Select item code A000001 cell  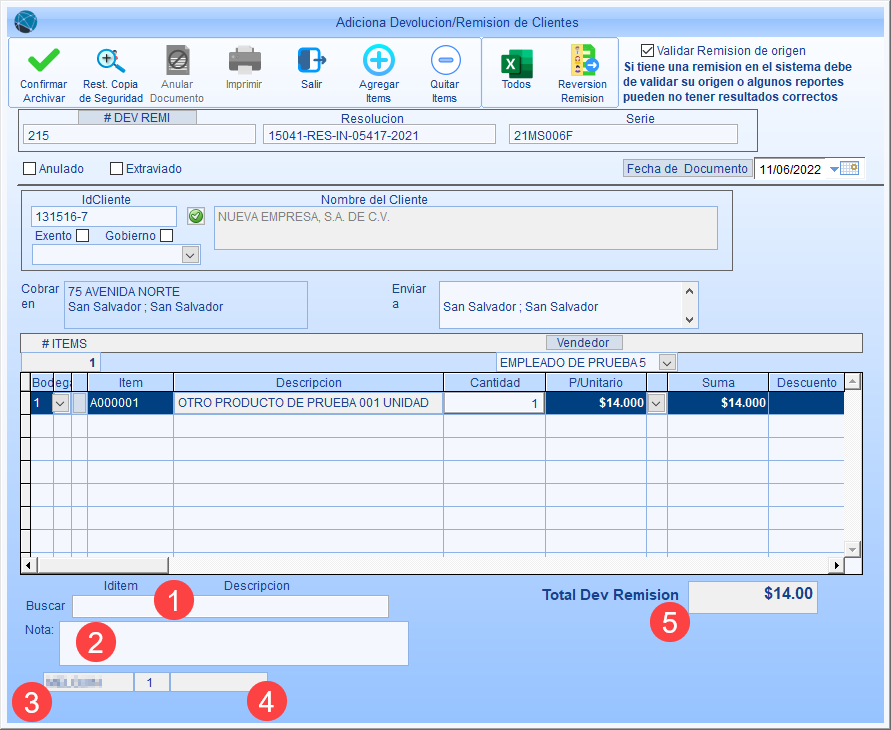pyautogui.click(x=130, y=403)
